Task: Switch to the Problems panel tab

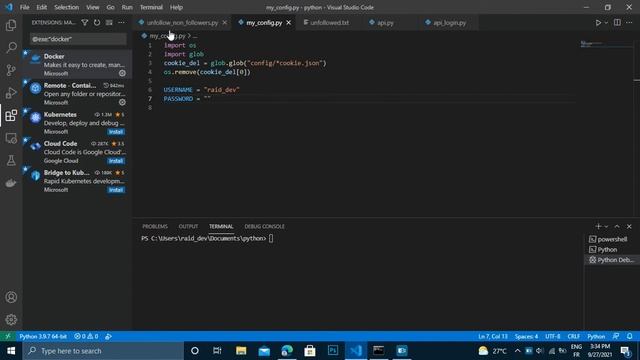Action: click(155, 226)
